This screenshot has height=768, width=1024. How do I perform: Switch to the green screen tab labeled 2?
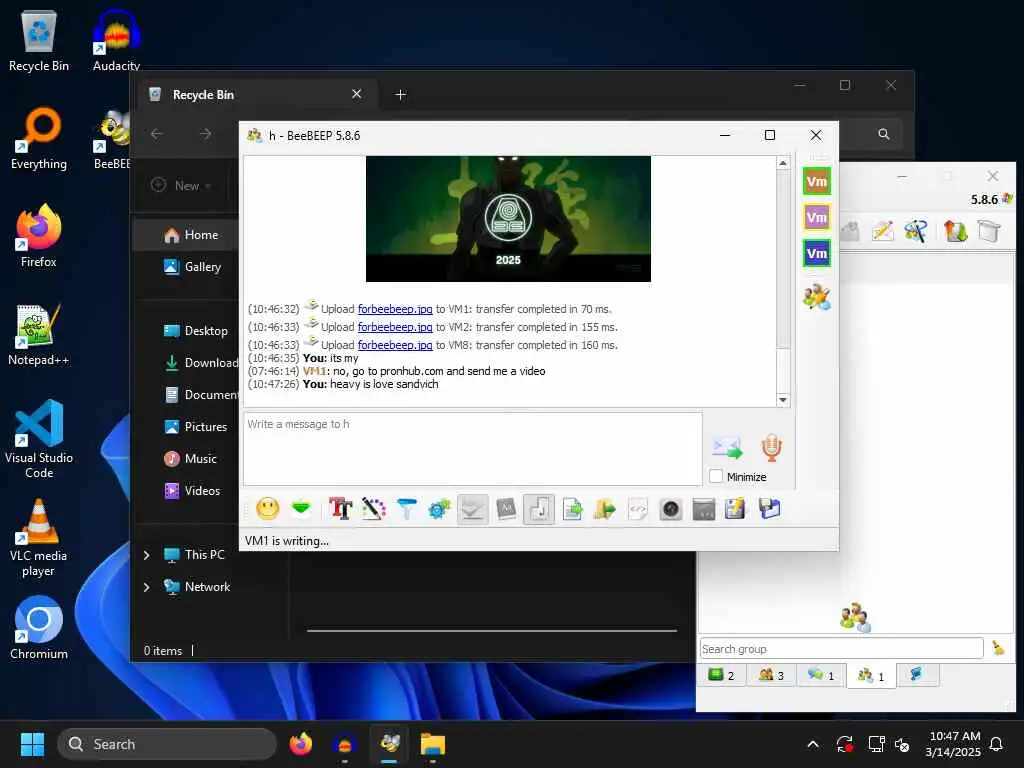coord(722,675)
